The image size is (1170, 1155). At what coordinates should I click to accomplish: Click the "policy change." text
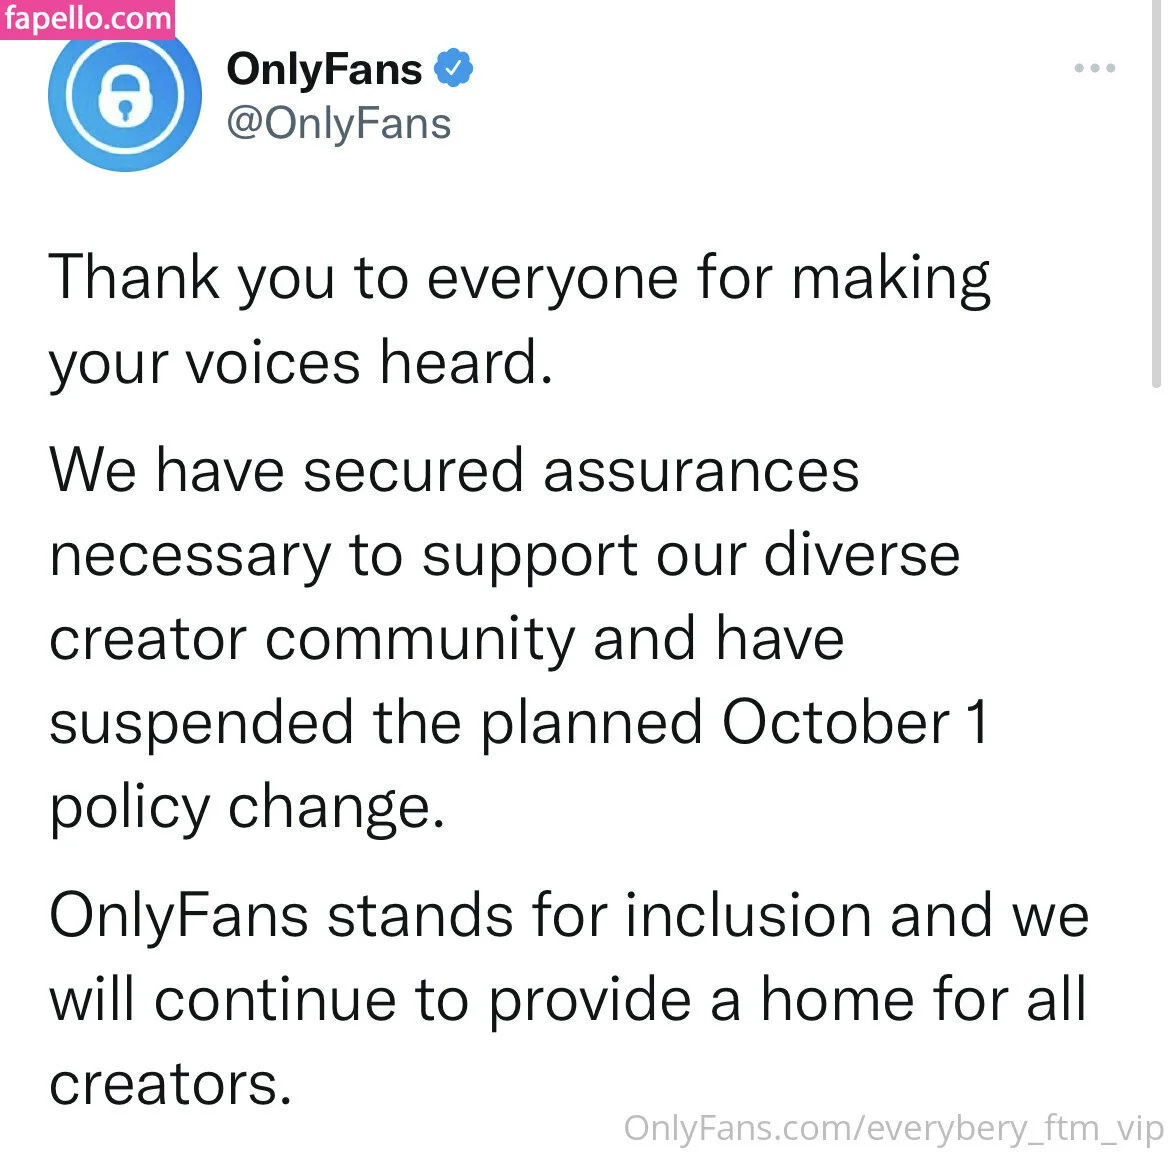click(247, 808)
